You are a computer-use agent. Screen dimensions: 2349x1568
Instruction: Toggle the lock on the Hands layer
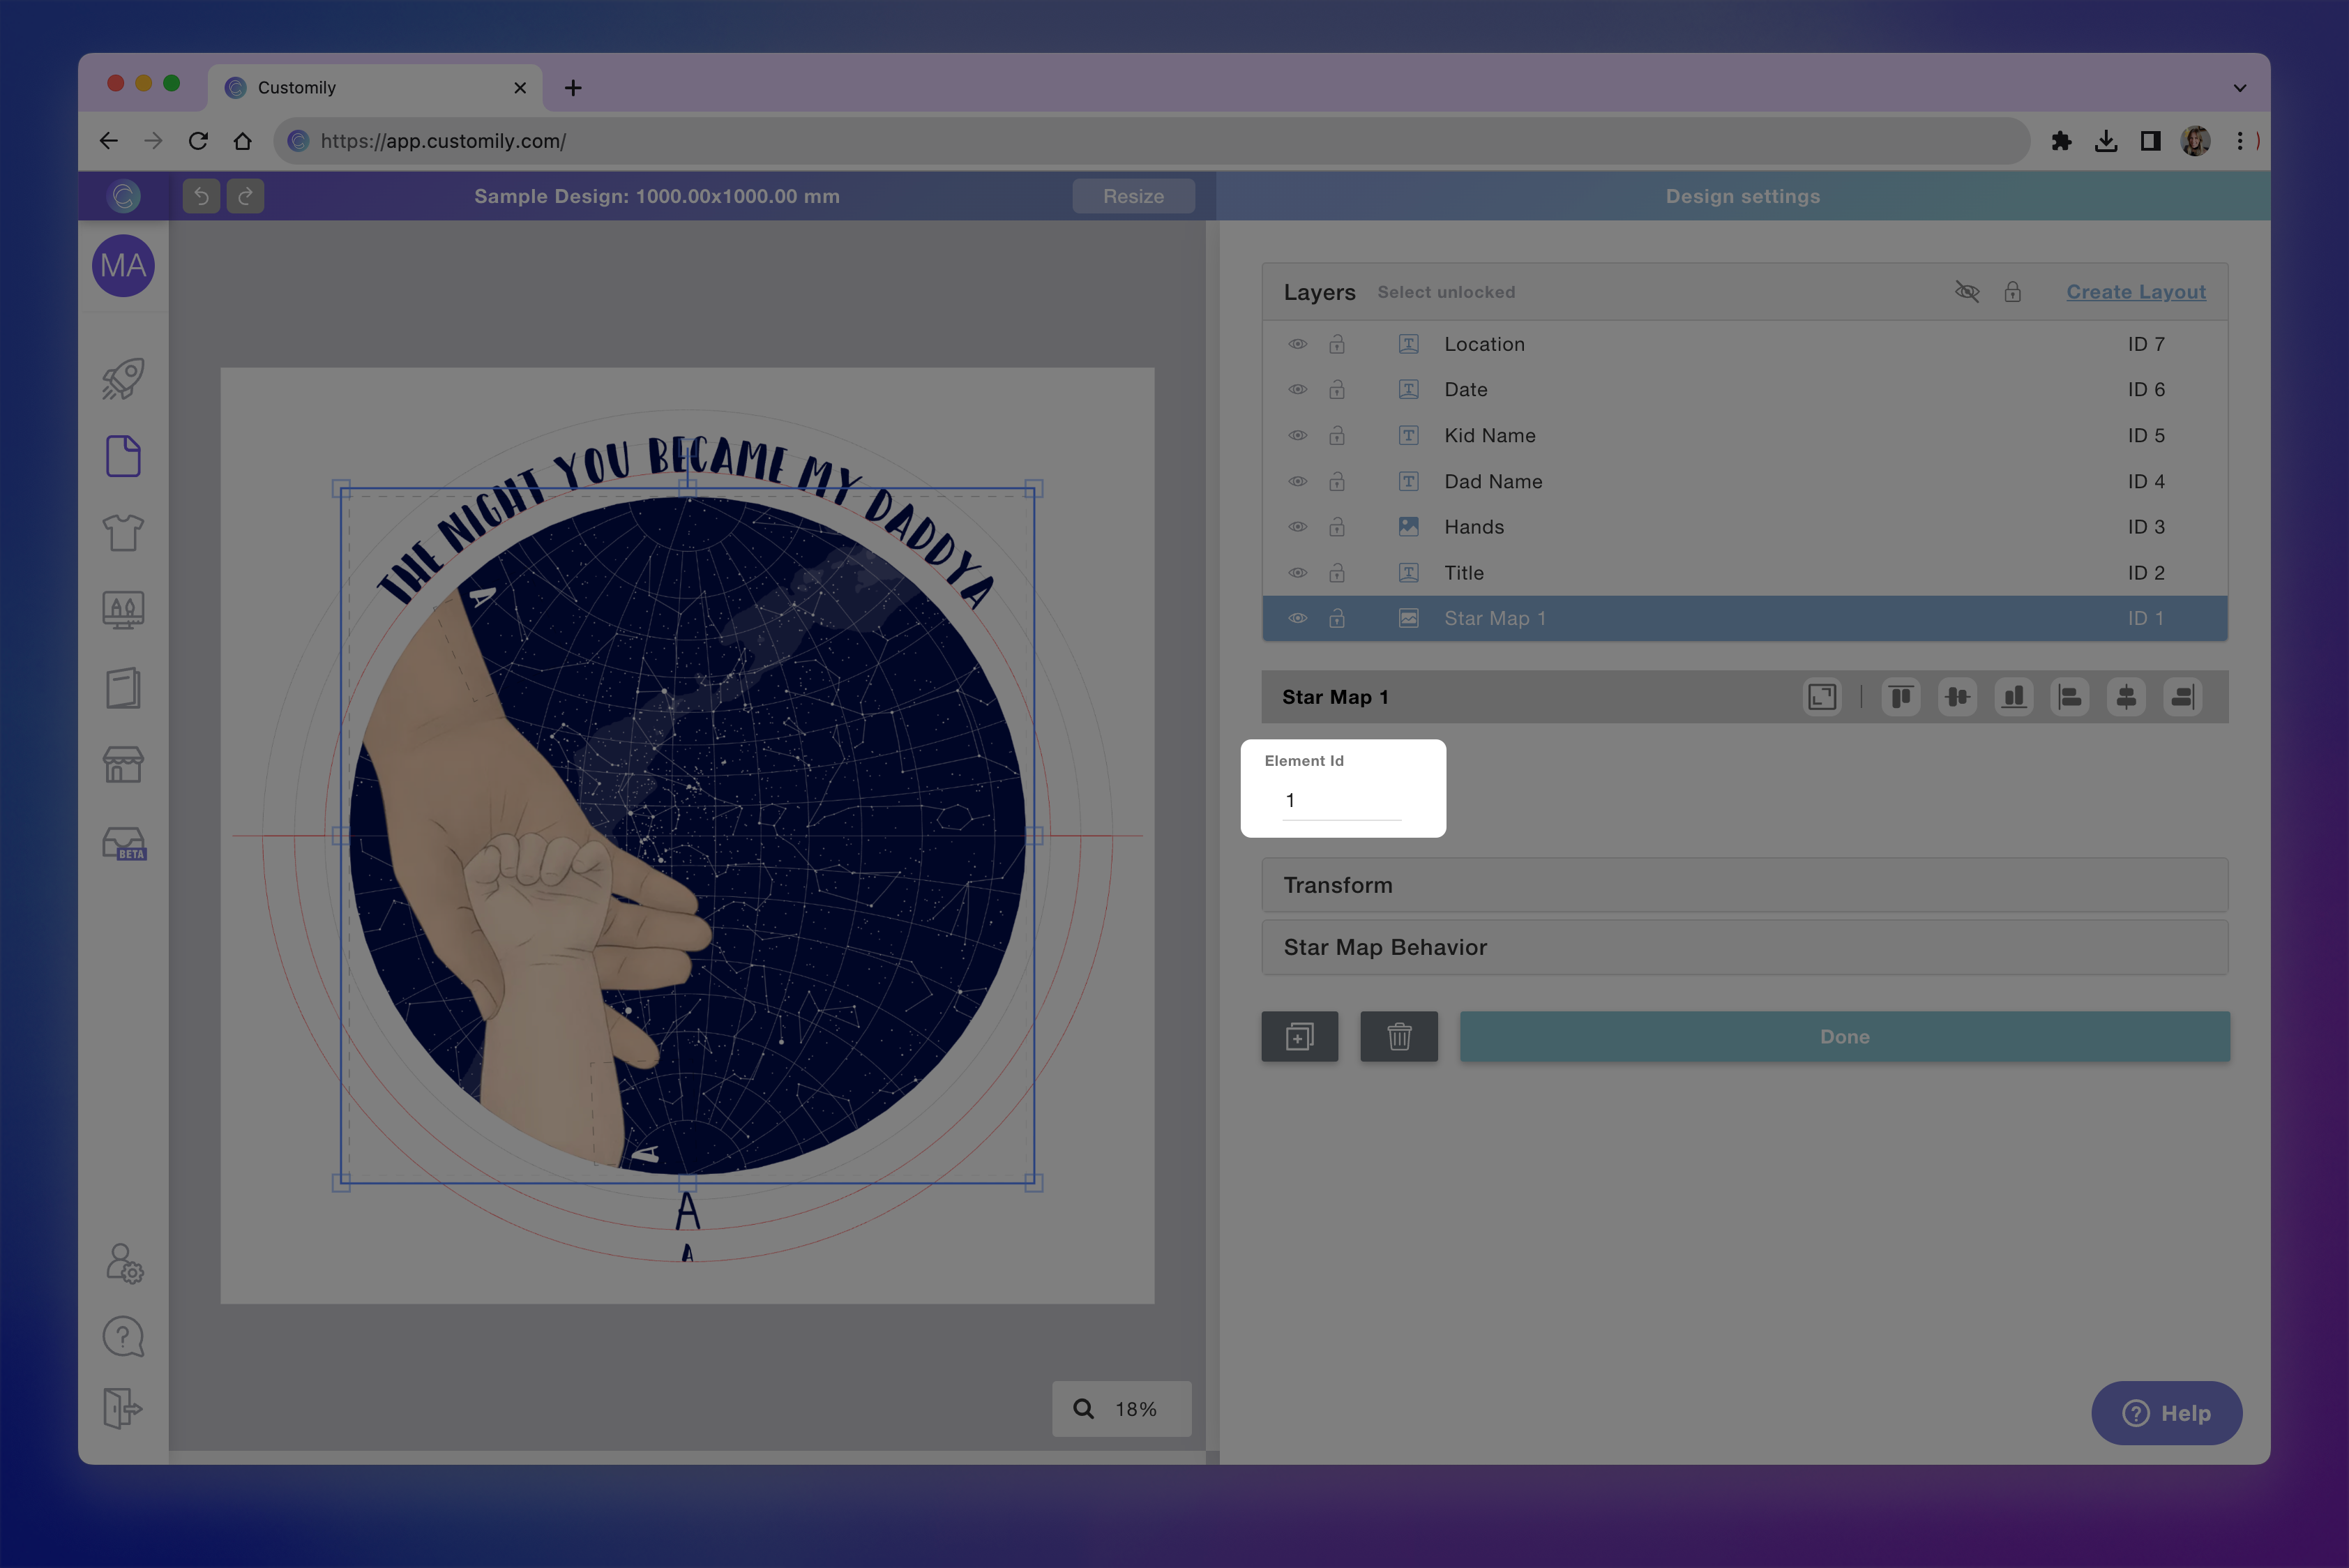pos(1336,527)
